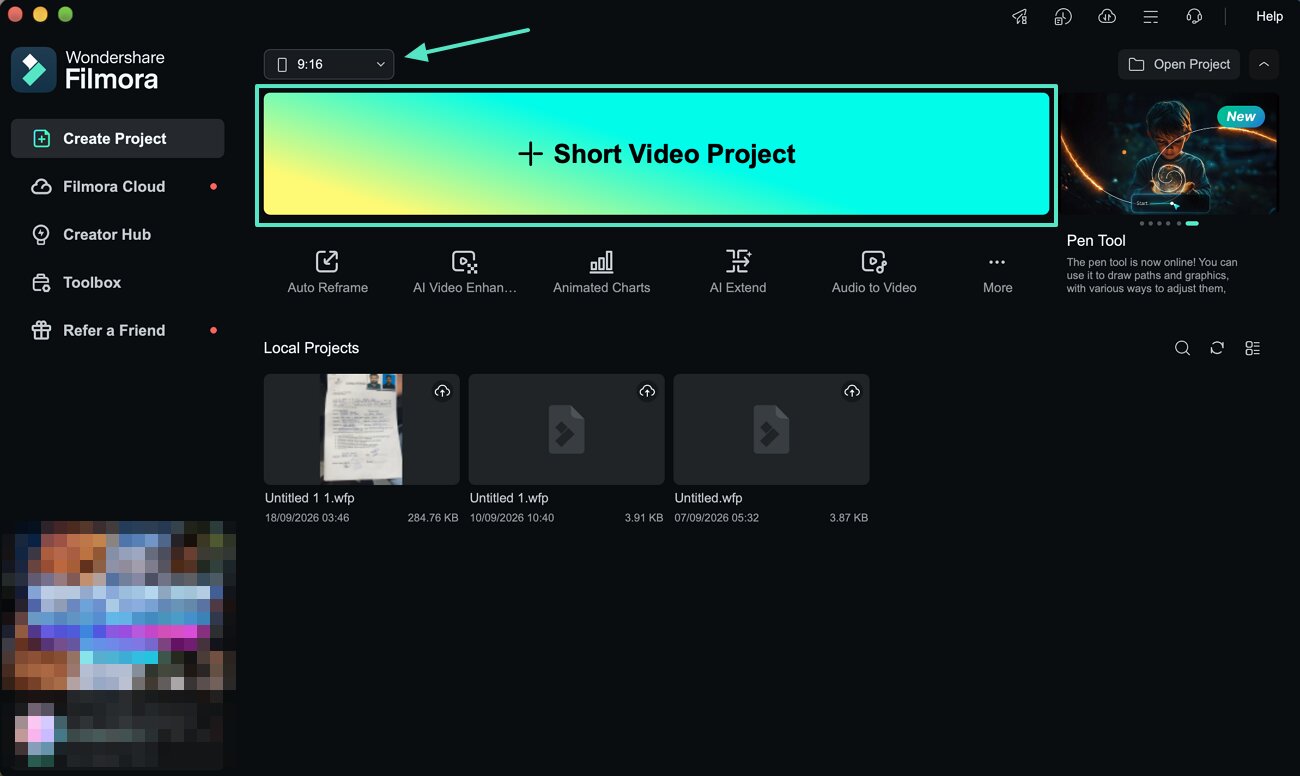Click the Open Project button
Image resolution: width=1300 pixels, height=776 pixels.
pos(1179,64)
